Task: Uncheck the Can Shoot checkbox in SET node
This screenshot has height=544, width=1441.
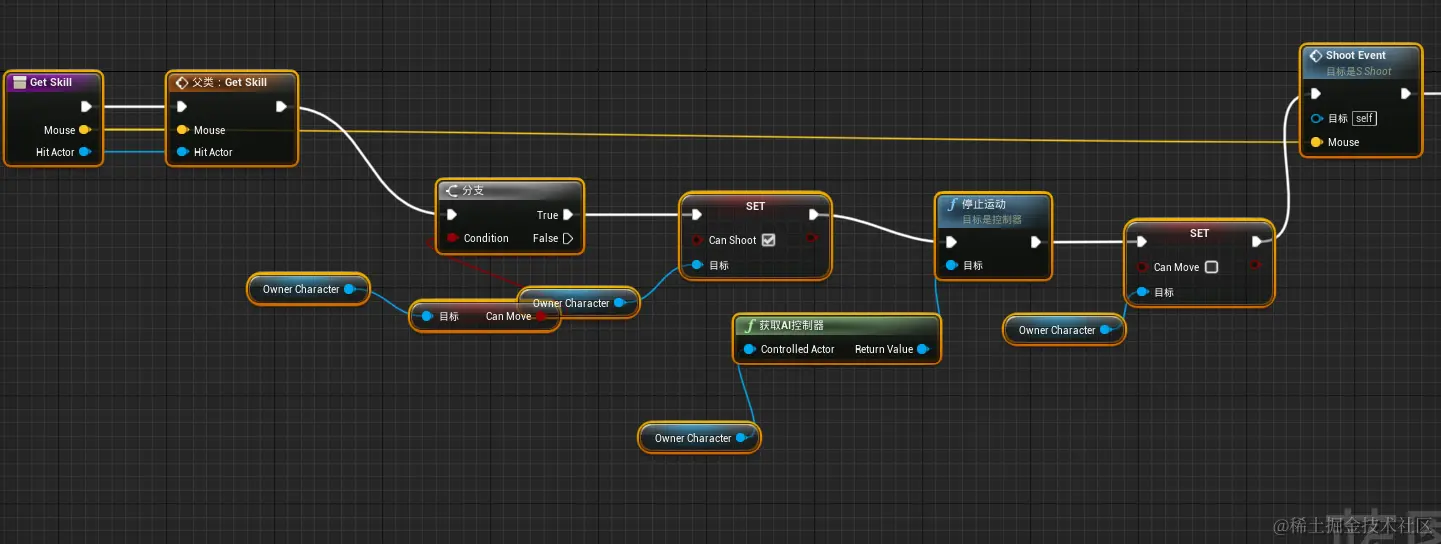Action: point(768,240)
